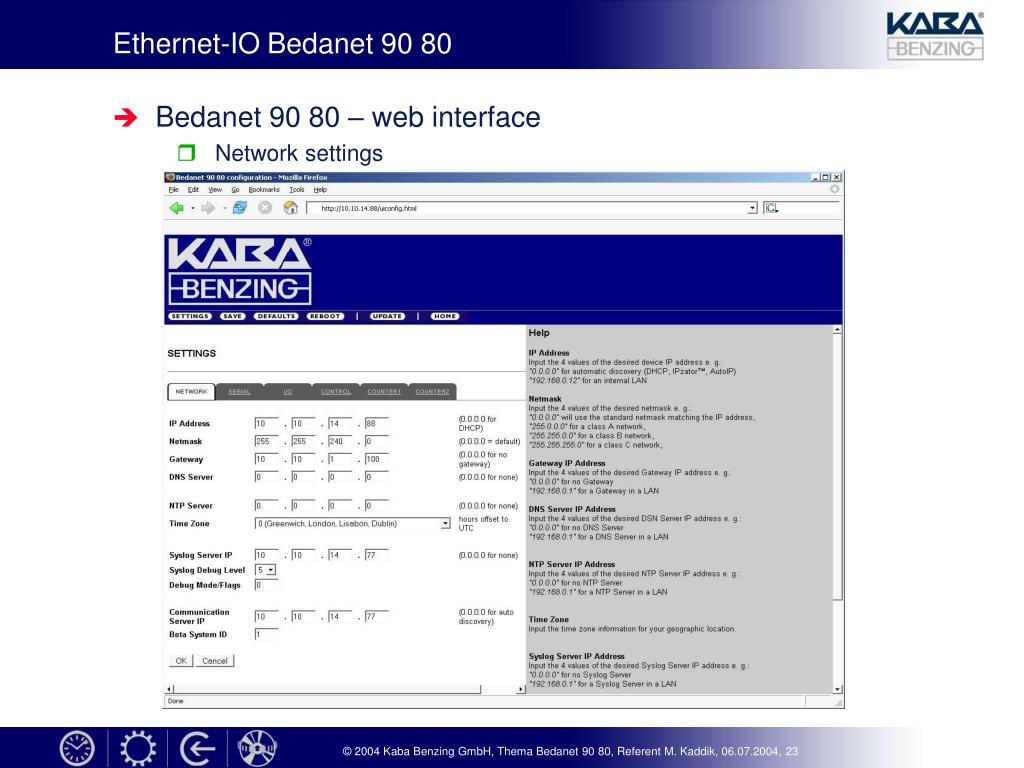1024x768 pixels.
Task: Click the Beta System ID field
Action: pos(266,634)
